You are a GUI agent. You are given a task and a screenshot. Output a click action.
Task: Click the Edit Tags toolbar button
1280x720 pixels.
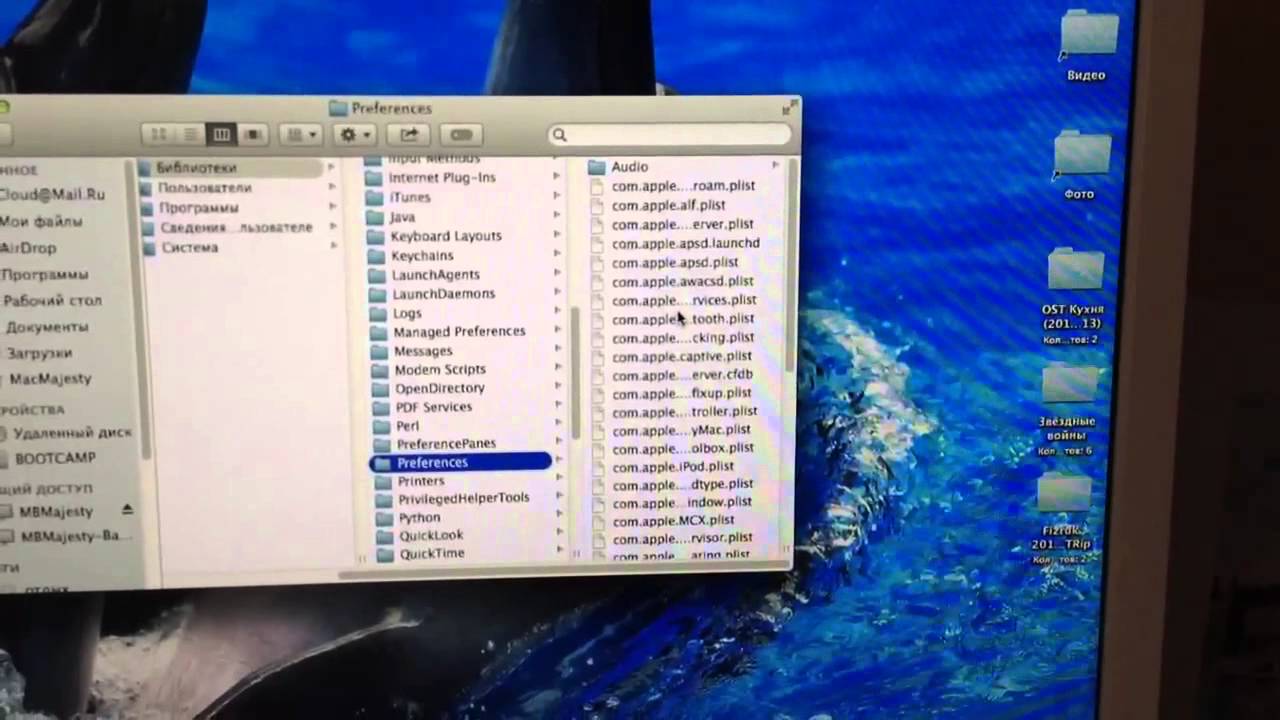461,134
